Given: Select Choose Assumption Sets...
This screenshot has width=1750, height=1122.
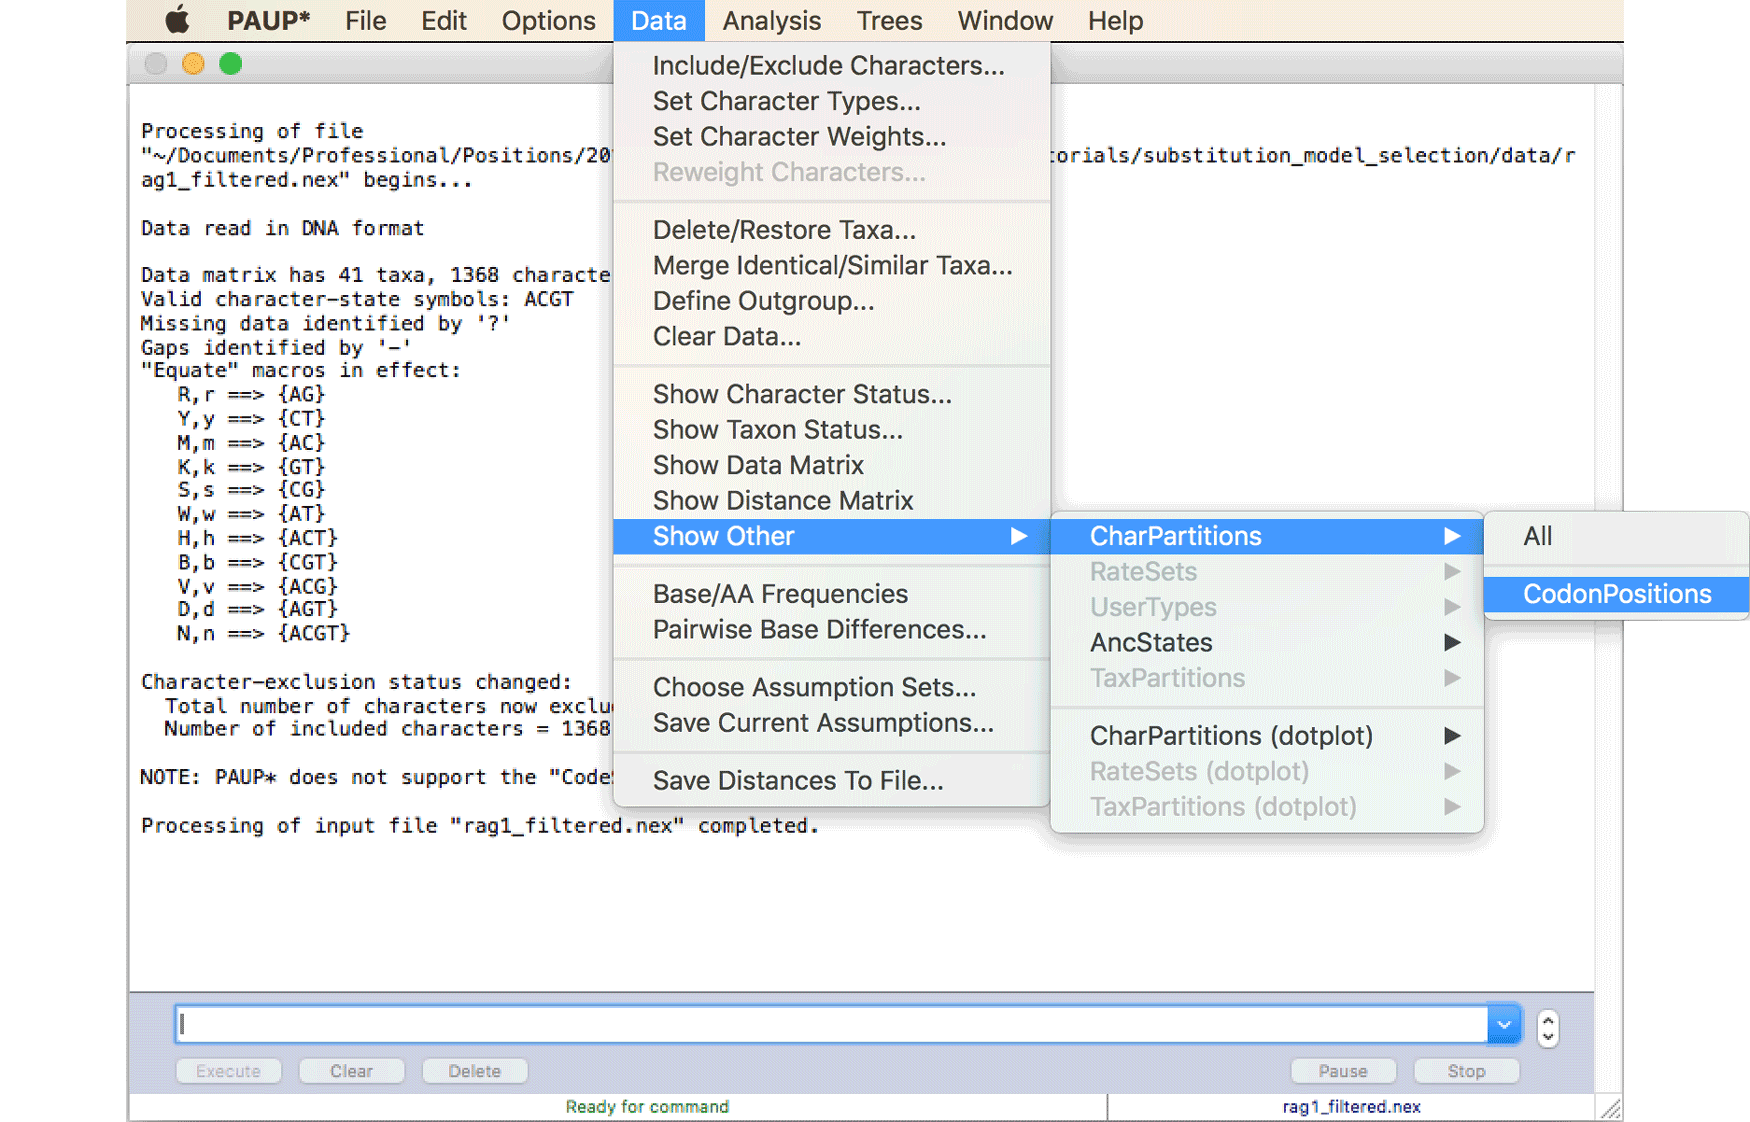Looking at the screenshot, I should click(x=831, y=687).
